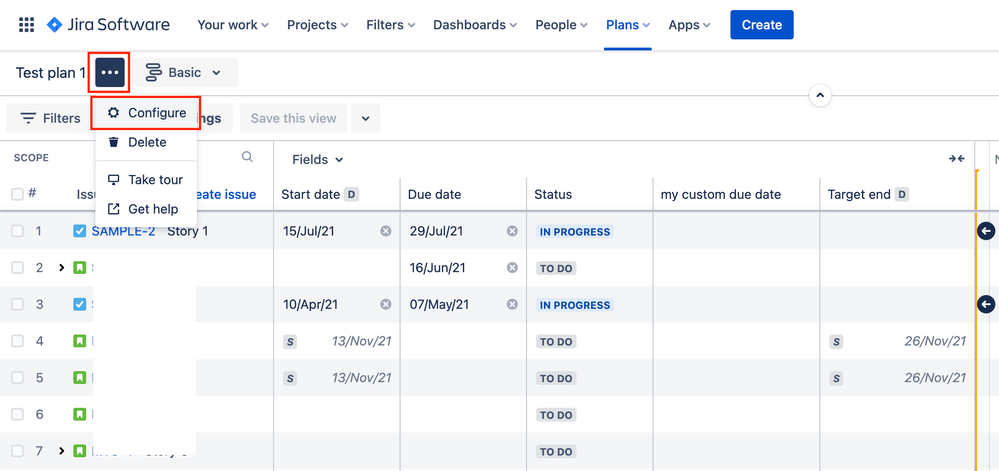Click the IN PROGRESS status in row 1
The width and height of the screenshot is (999, 471).
tap(575, 232)
